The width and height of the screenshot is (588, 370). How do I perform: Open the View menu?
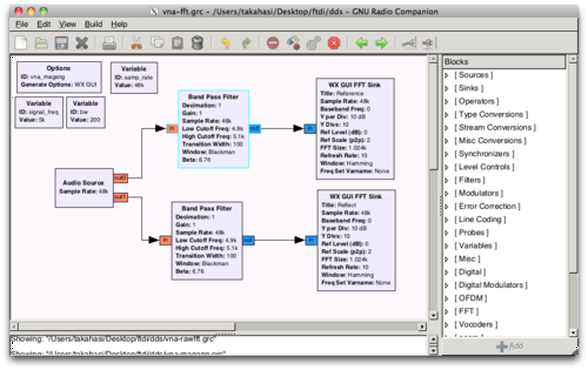click(68, 24)
